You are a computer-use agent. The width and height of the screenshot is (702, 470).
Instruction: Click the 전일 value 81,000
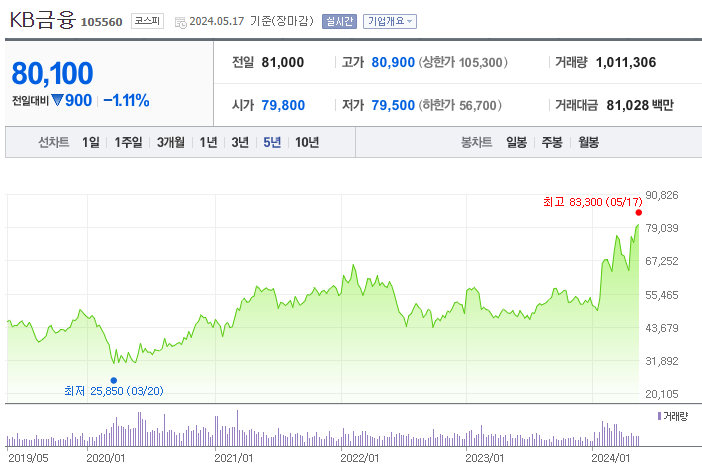(x=283, y=62)
